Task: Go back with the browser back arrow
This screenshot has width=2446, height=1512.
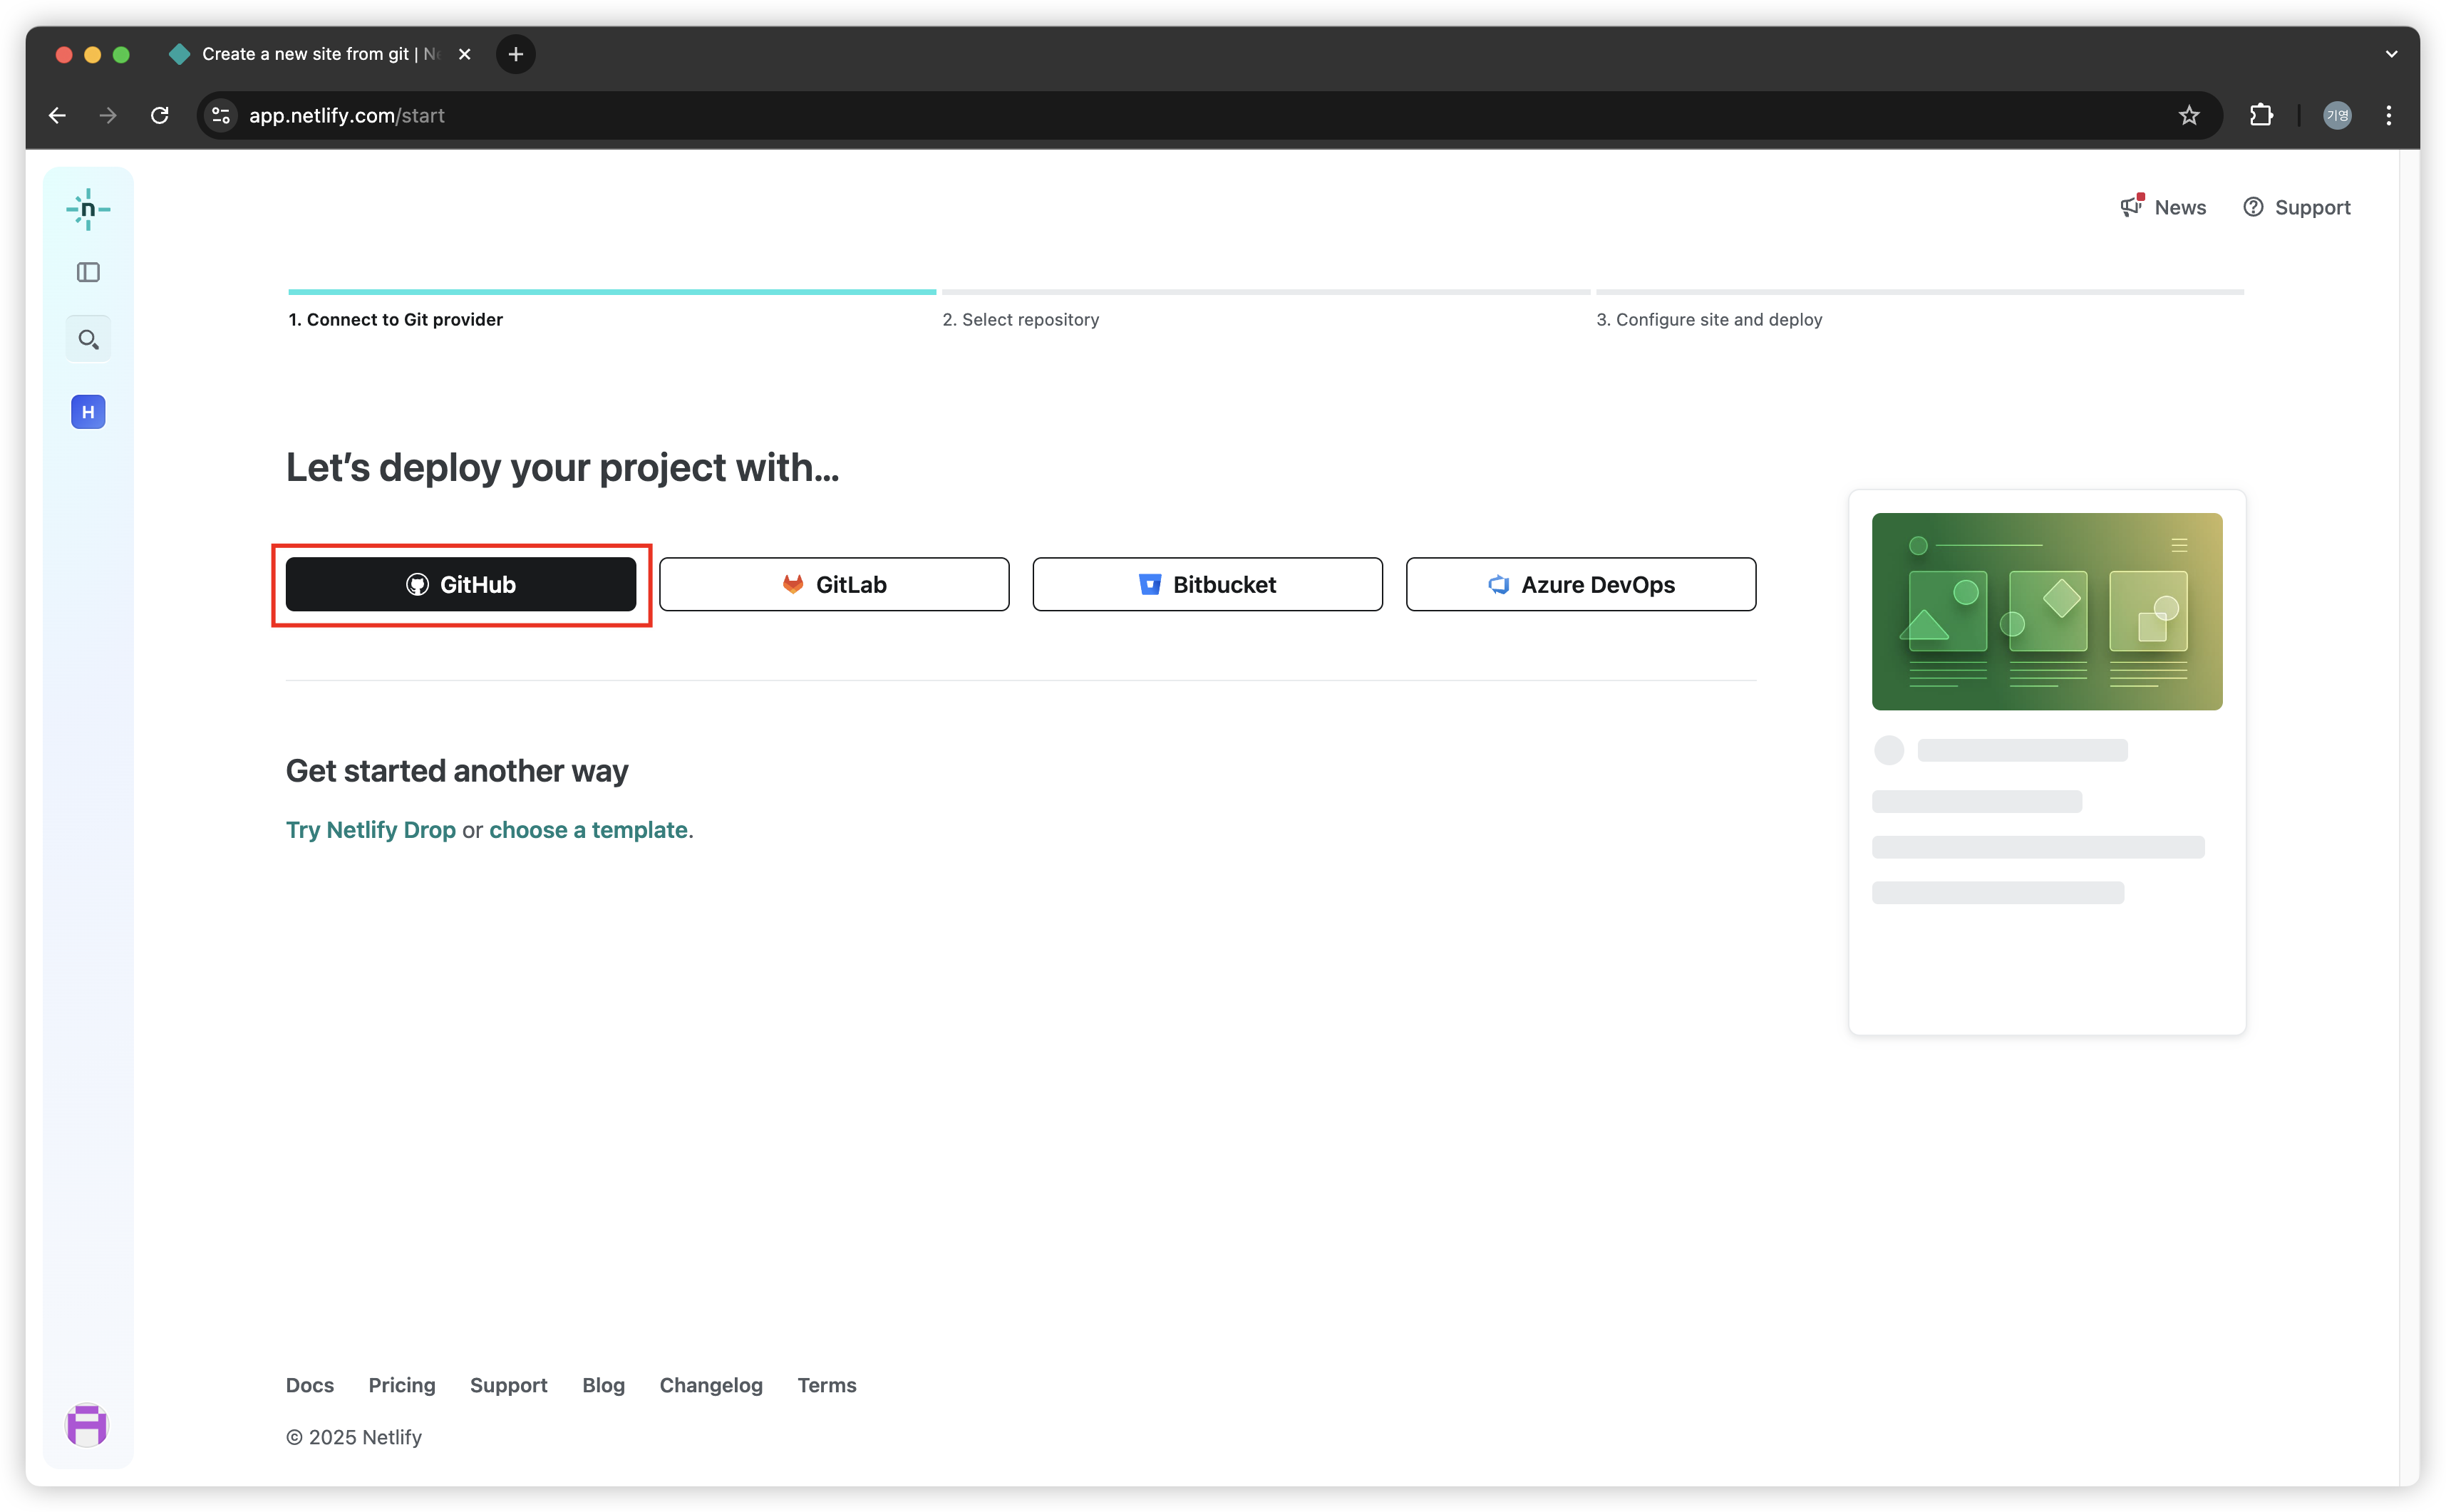Action: pyautogui.click(x=57, y=116)
